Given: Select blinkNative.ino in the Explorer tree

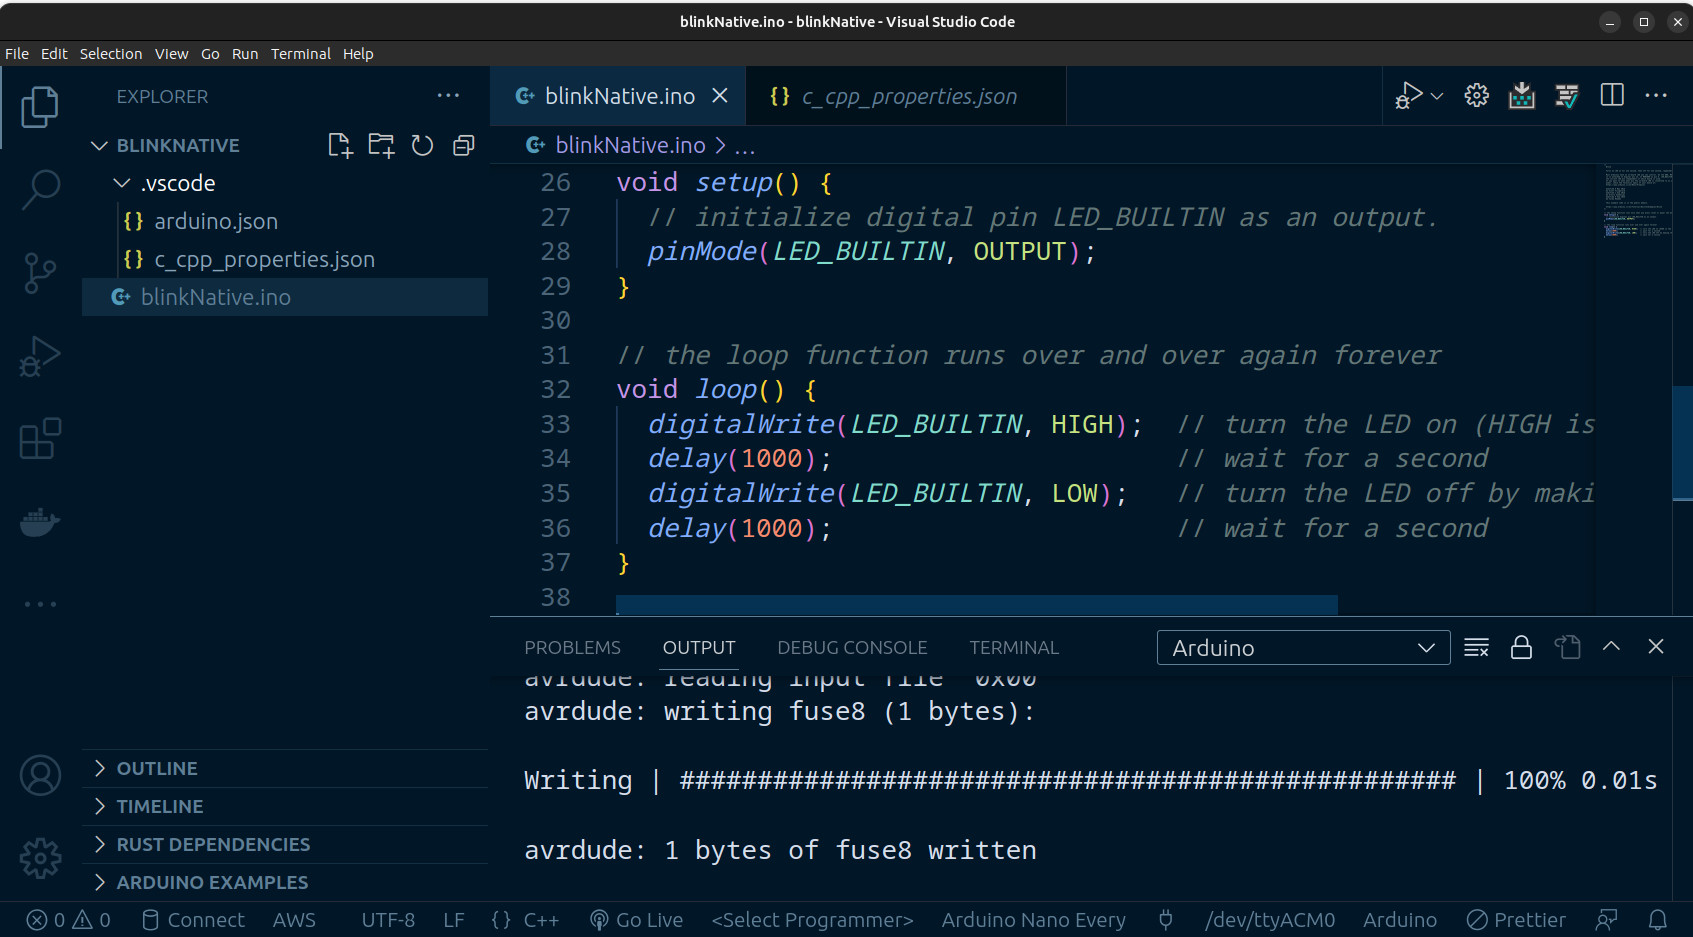Looking at the screenshot, I should 284,298.
